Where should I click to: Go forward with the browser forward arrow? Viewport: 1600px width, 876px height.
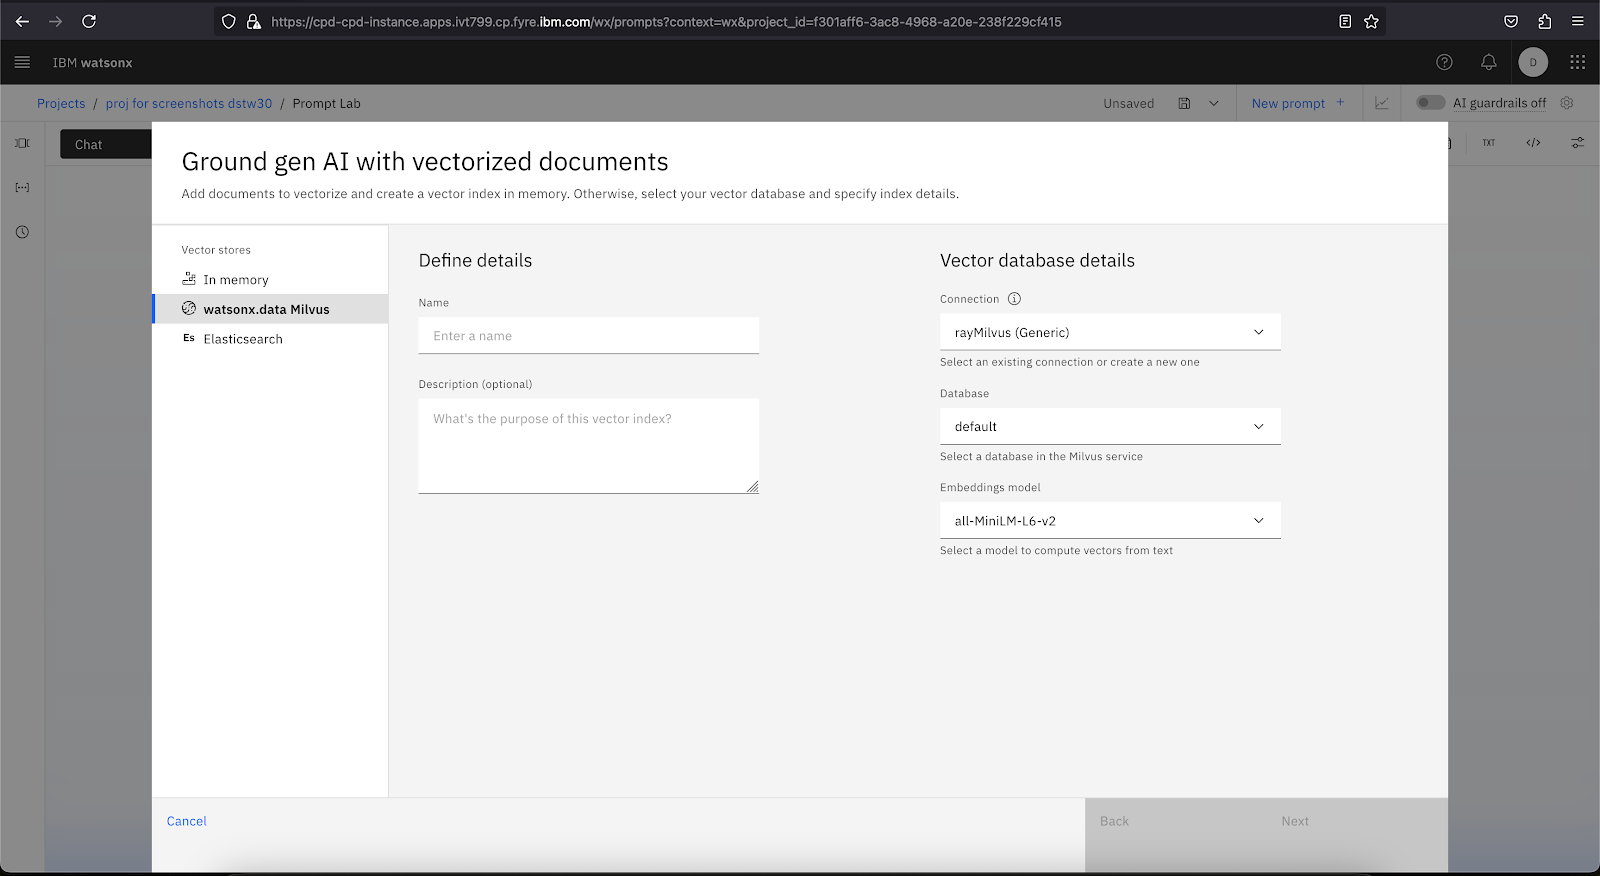[55, 21]
